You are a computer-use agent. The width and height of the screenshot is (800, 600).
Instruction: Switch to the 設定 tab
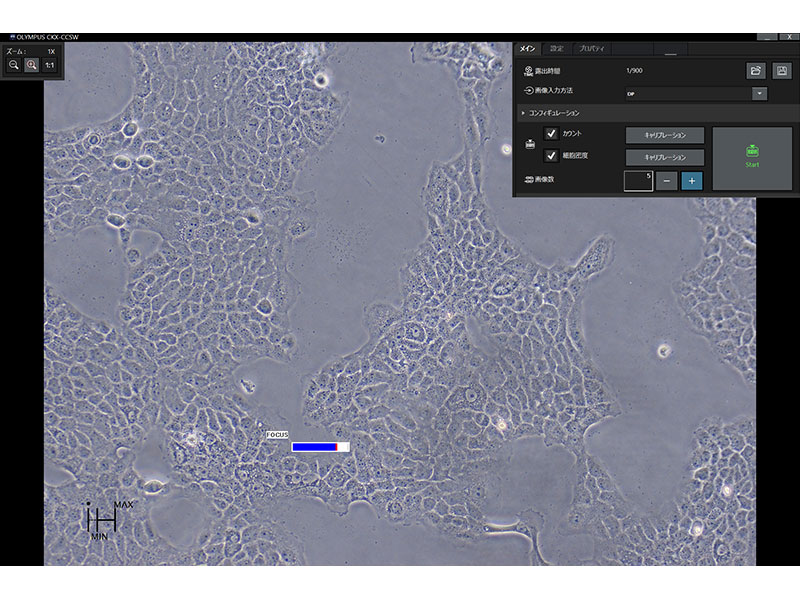click(x=557, y=48)
